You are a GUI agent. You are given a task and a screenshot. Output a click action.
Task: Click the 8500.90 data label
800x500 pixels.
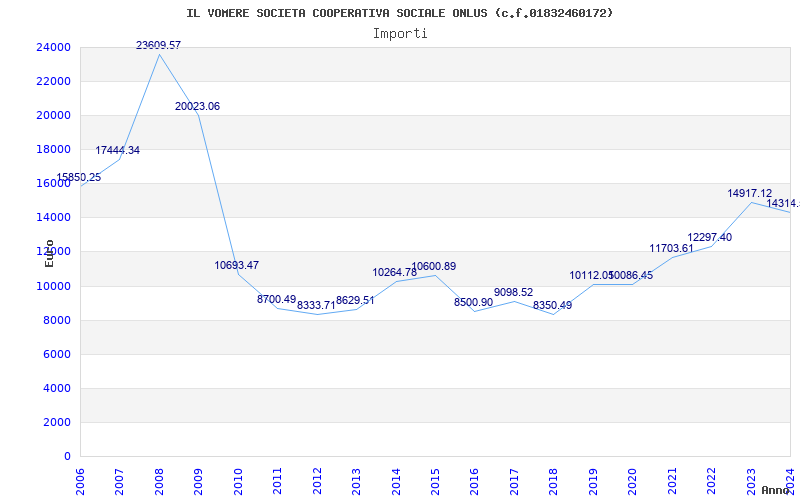point(473,302)
